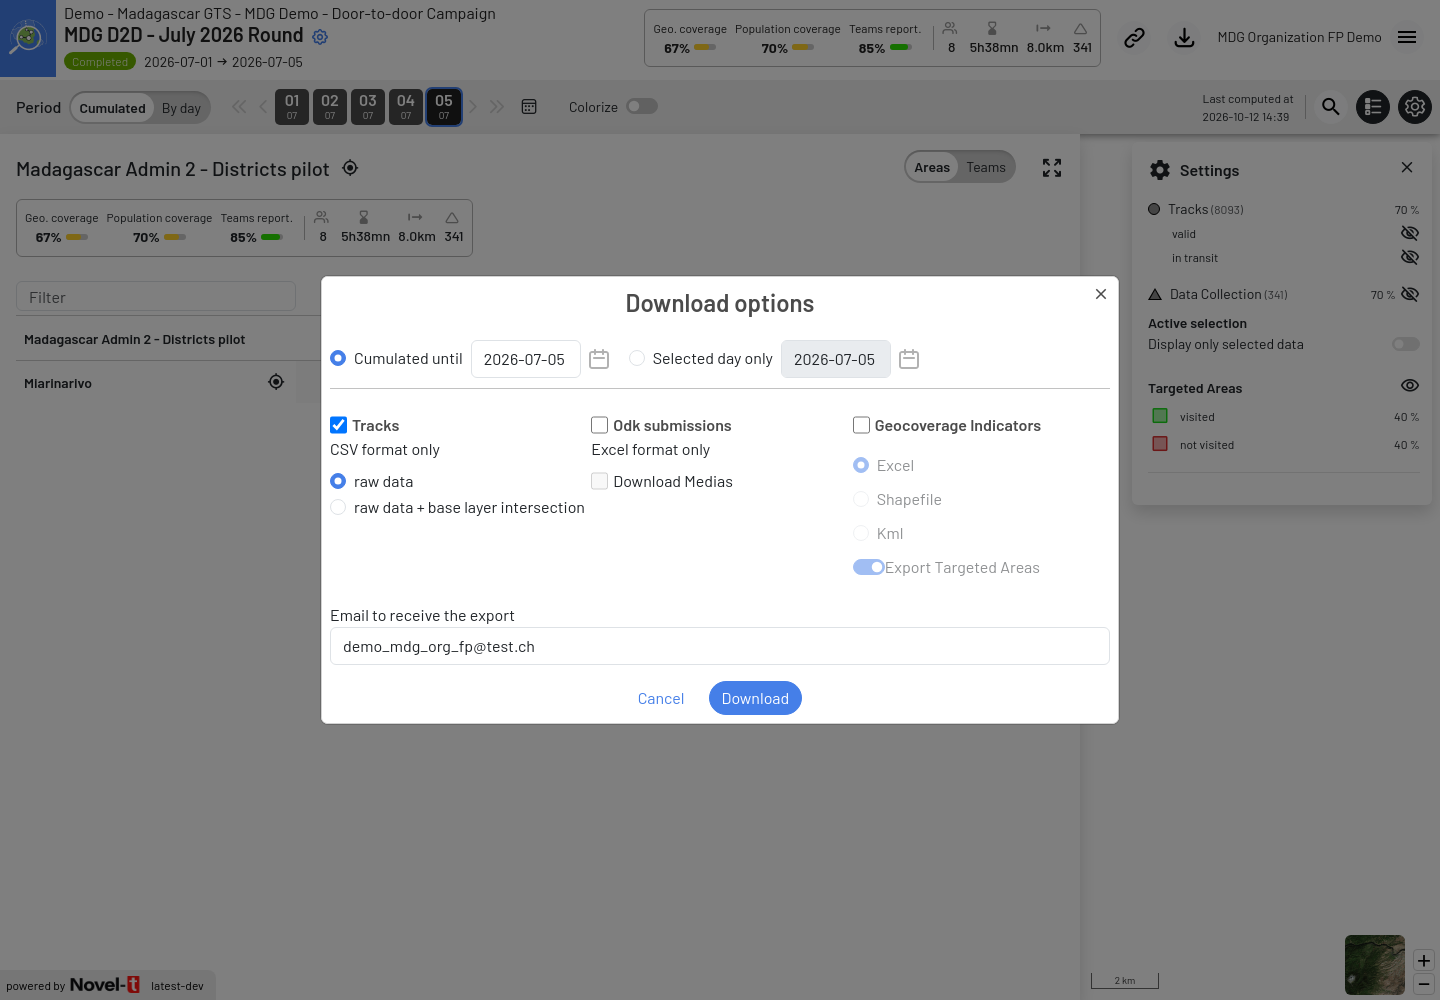Viewport: 1440px width, 1000px height.
Task: Toggle Data Collection layer visibility
Action: tap(1410, 294)
